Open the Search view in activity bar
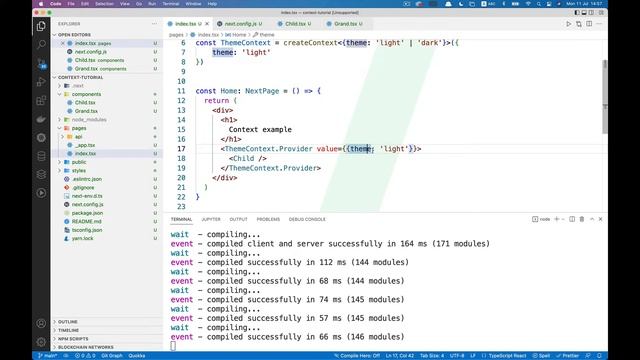640x360 pixels. (x=41, y=44)
